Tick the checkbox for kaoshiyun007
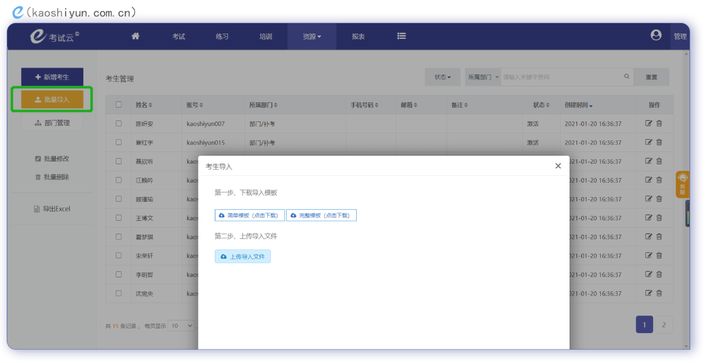720x363 pixels. point(118,123)
